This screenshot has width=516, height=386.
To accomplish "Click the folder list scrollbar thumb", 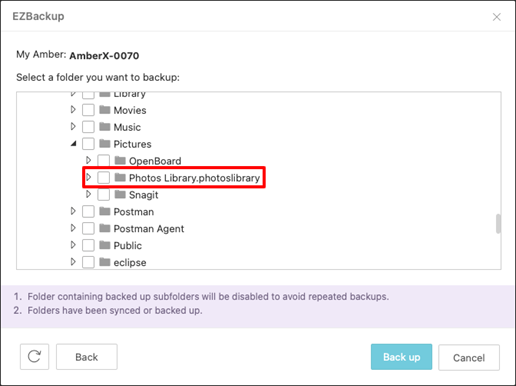I will pos(498,224).
